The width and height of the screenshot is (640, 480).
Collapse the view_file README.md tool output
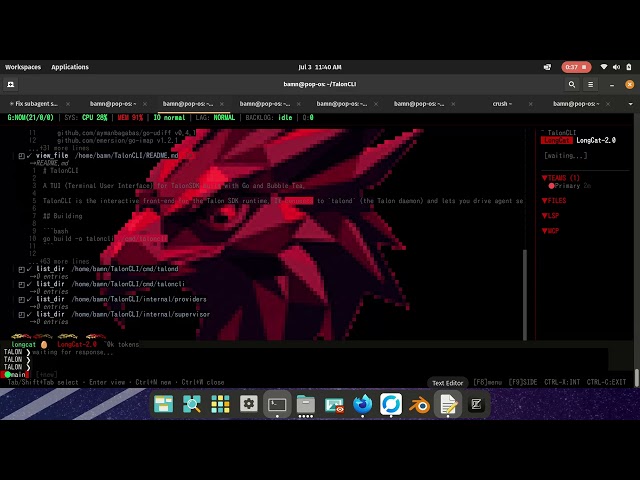point(22,156)
